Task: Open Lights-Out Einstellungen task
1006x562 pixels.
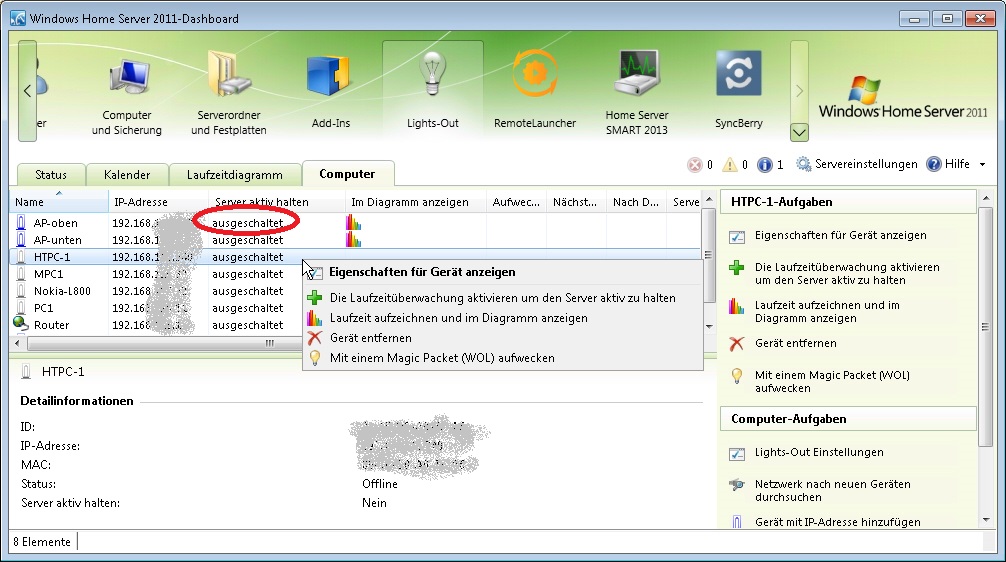Action: click(x=819, y=452)
